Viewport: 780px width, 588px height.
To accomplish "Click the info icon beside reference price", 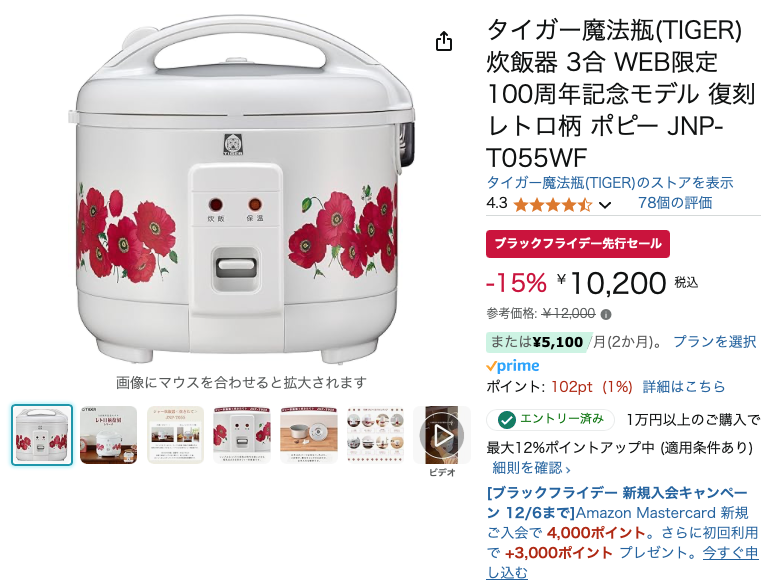I will pyautogui.click(x=605, y=314).
